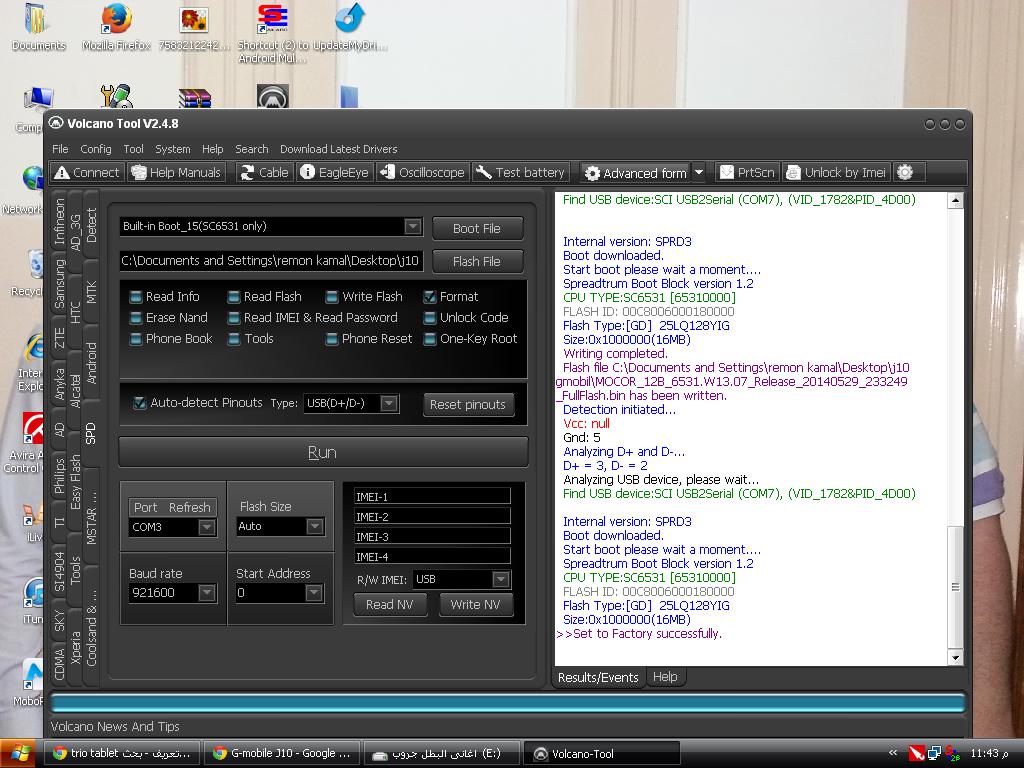Select the Samsung side tab

(x=59, y=284)
